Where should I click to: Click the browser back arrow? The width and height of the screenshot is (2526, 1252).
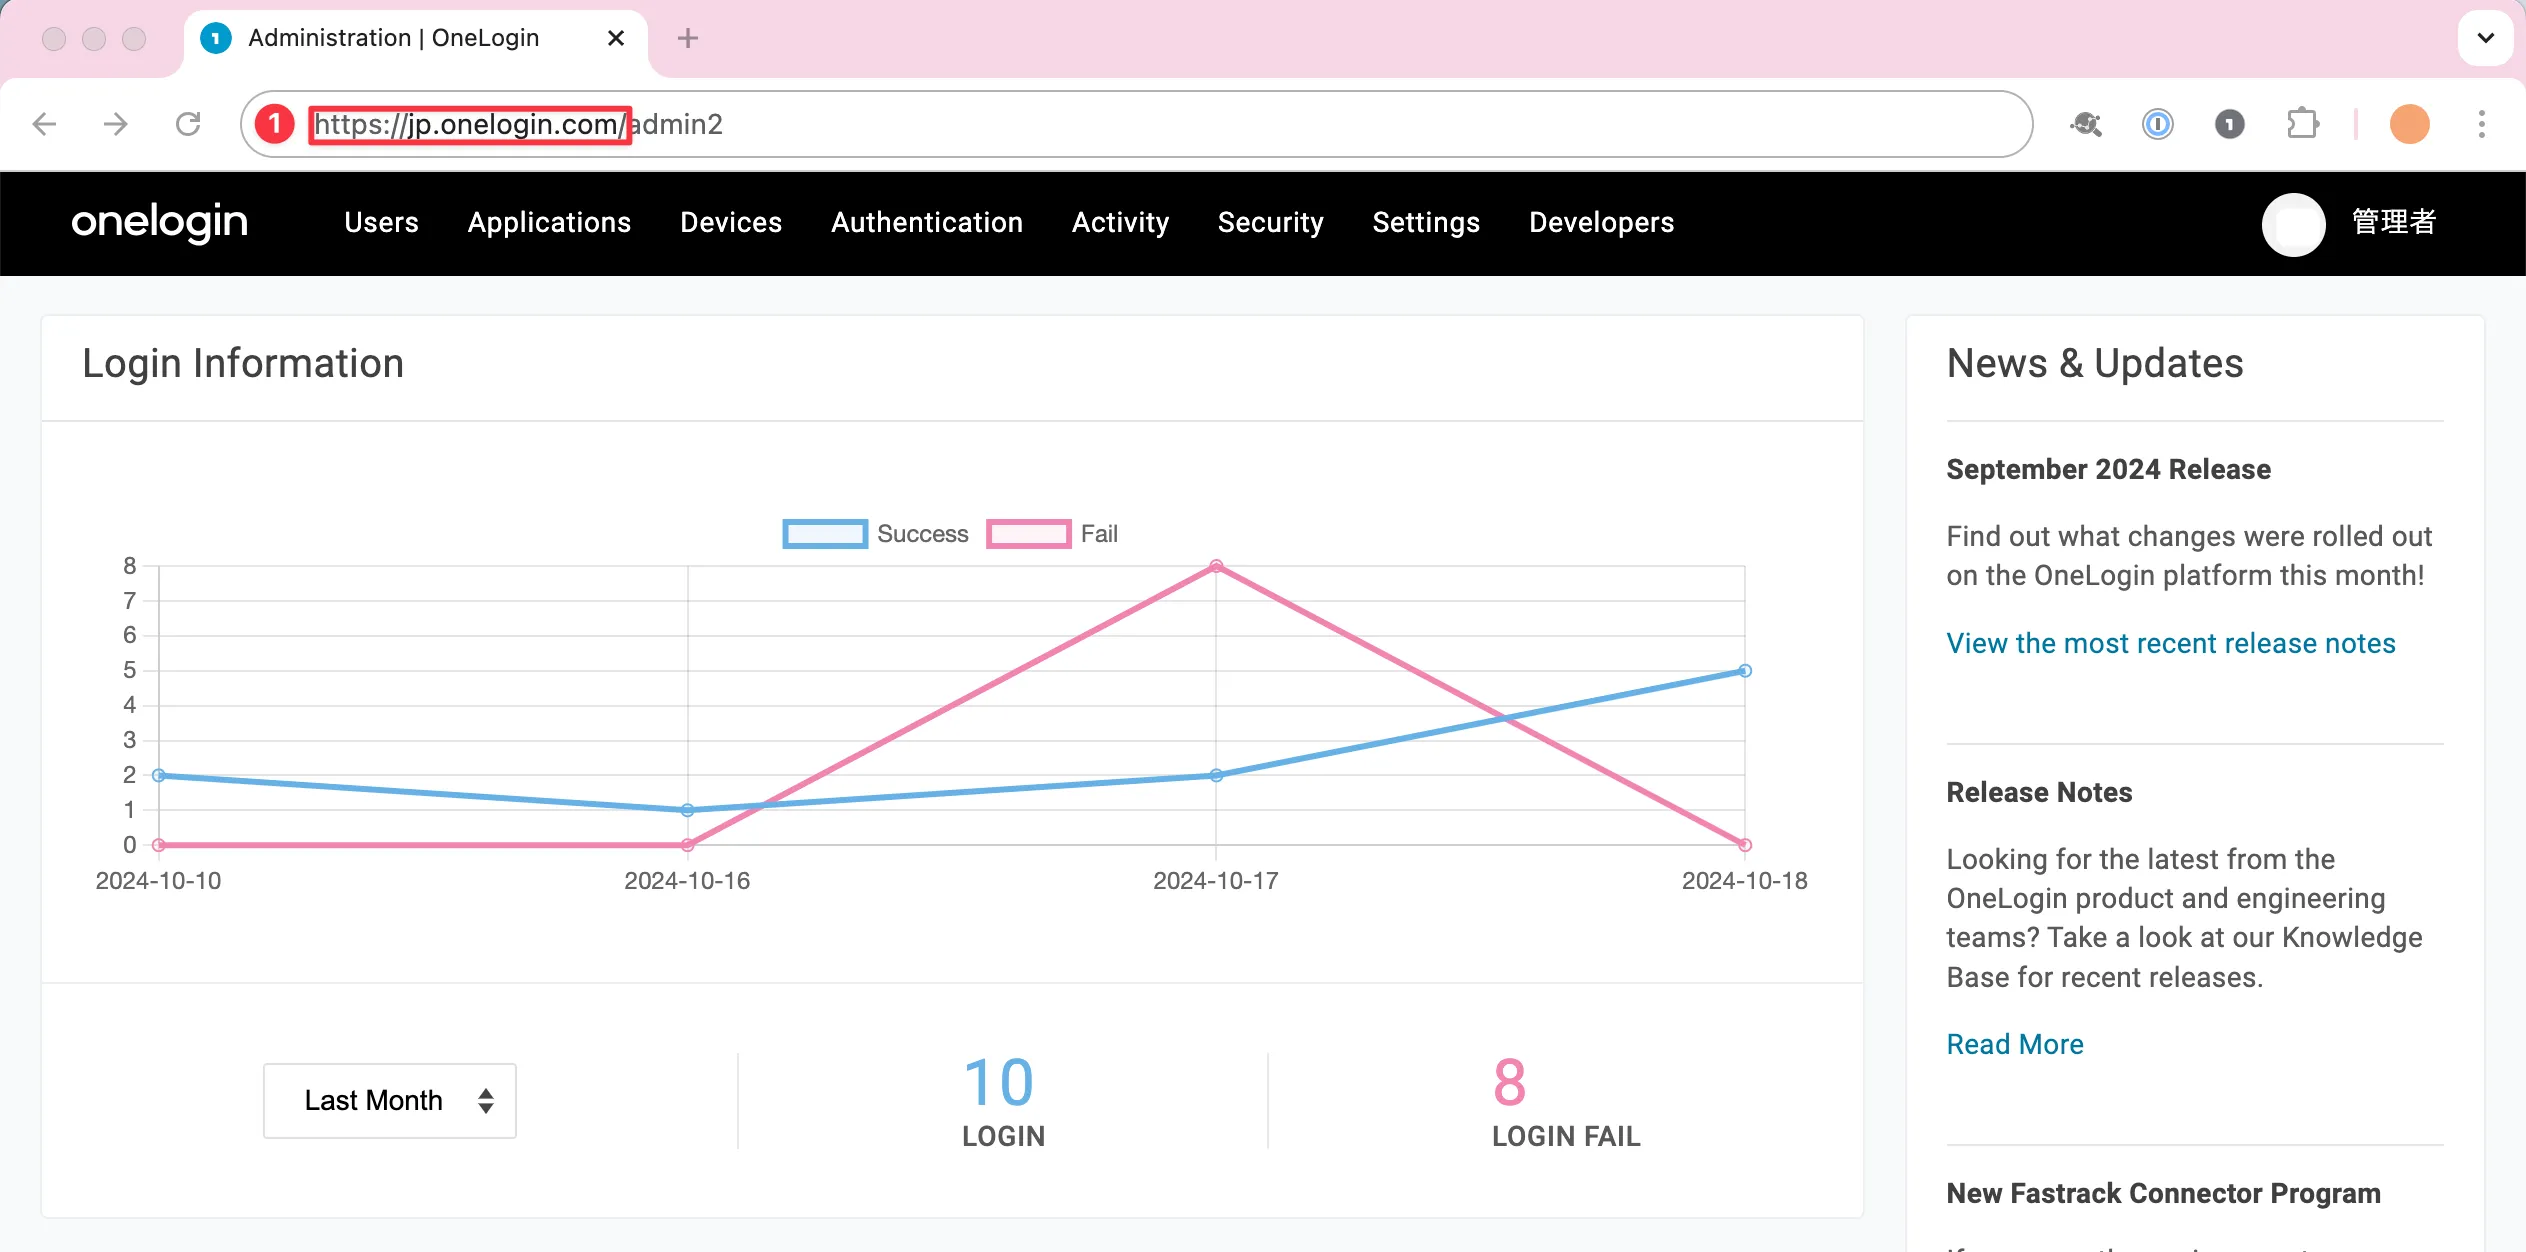point(44,124)
